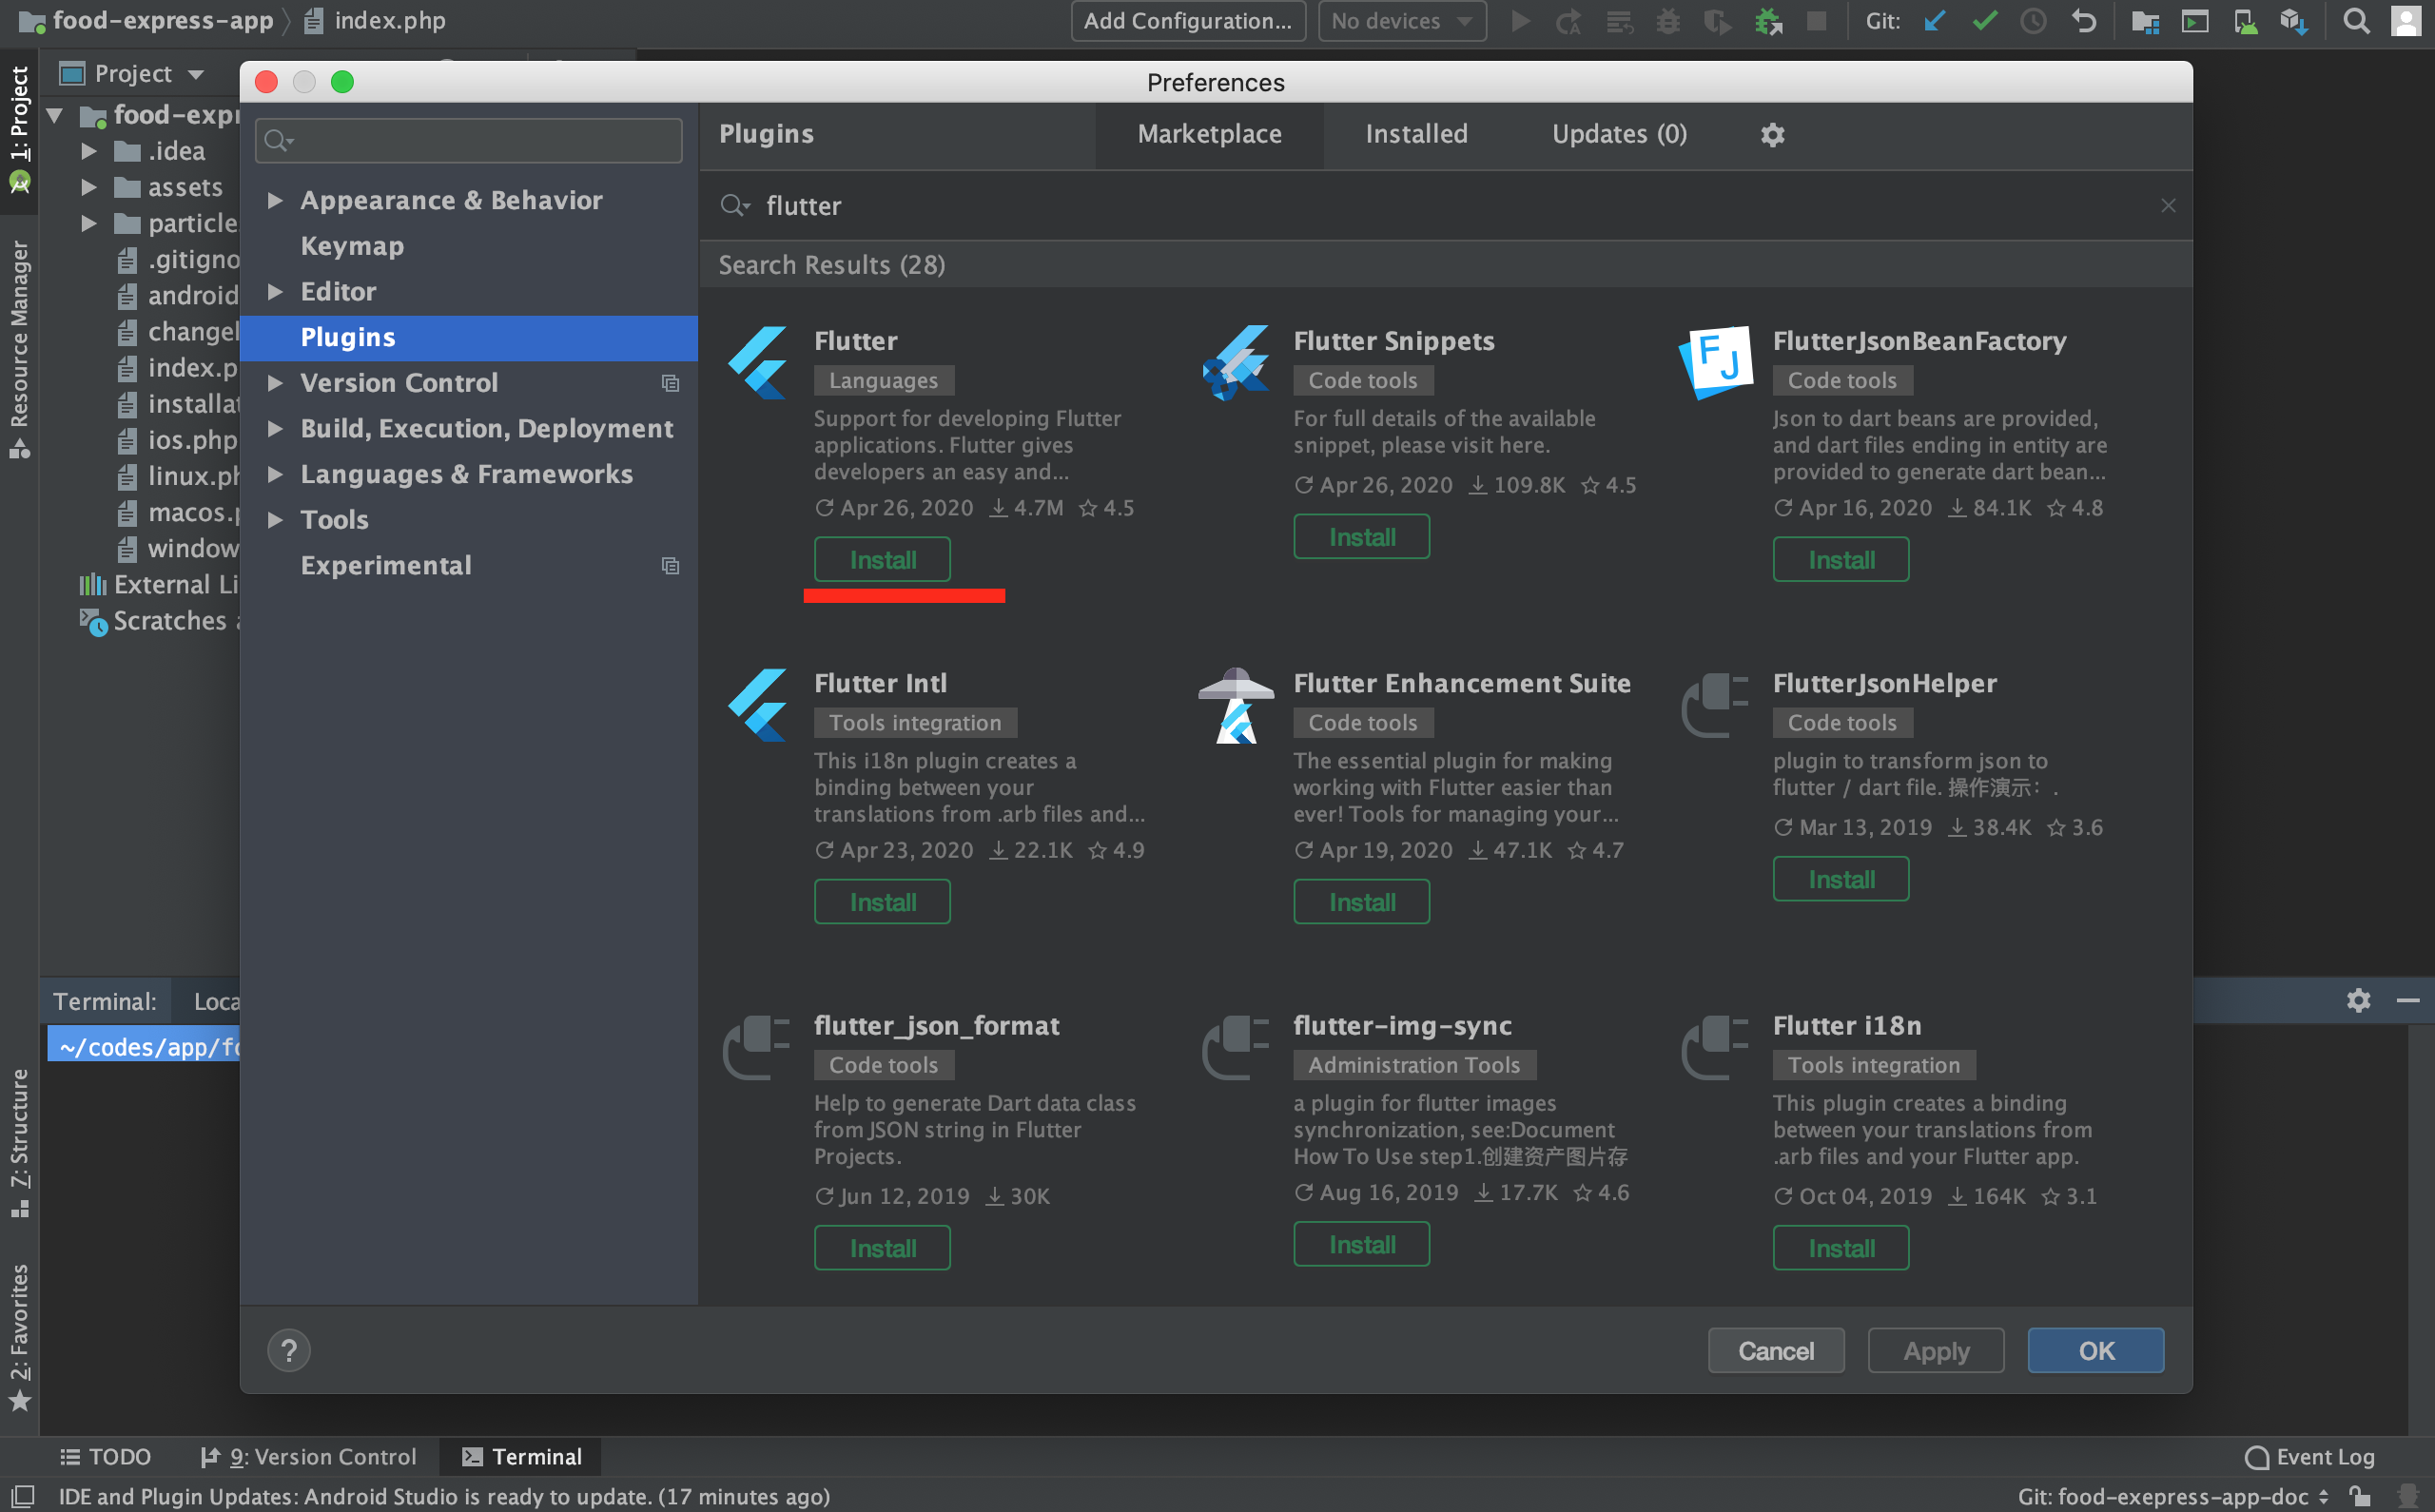The image size is (2435, 1512).
Task: Open the No devices dropdown
Action: pos(1402,21)
